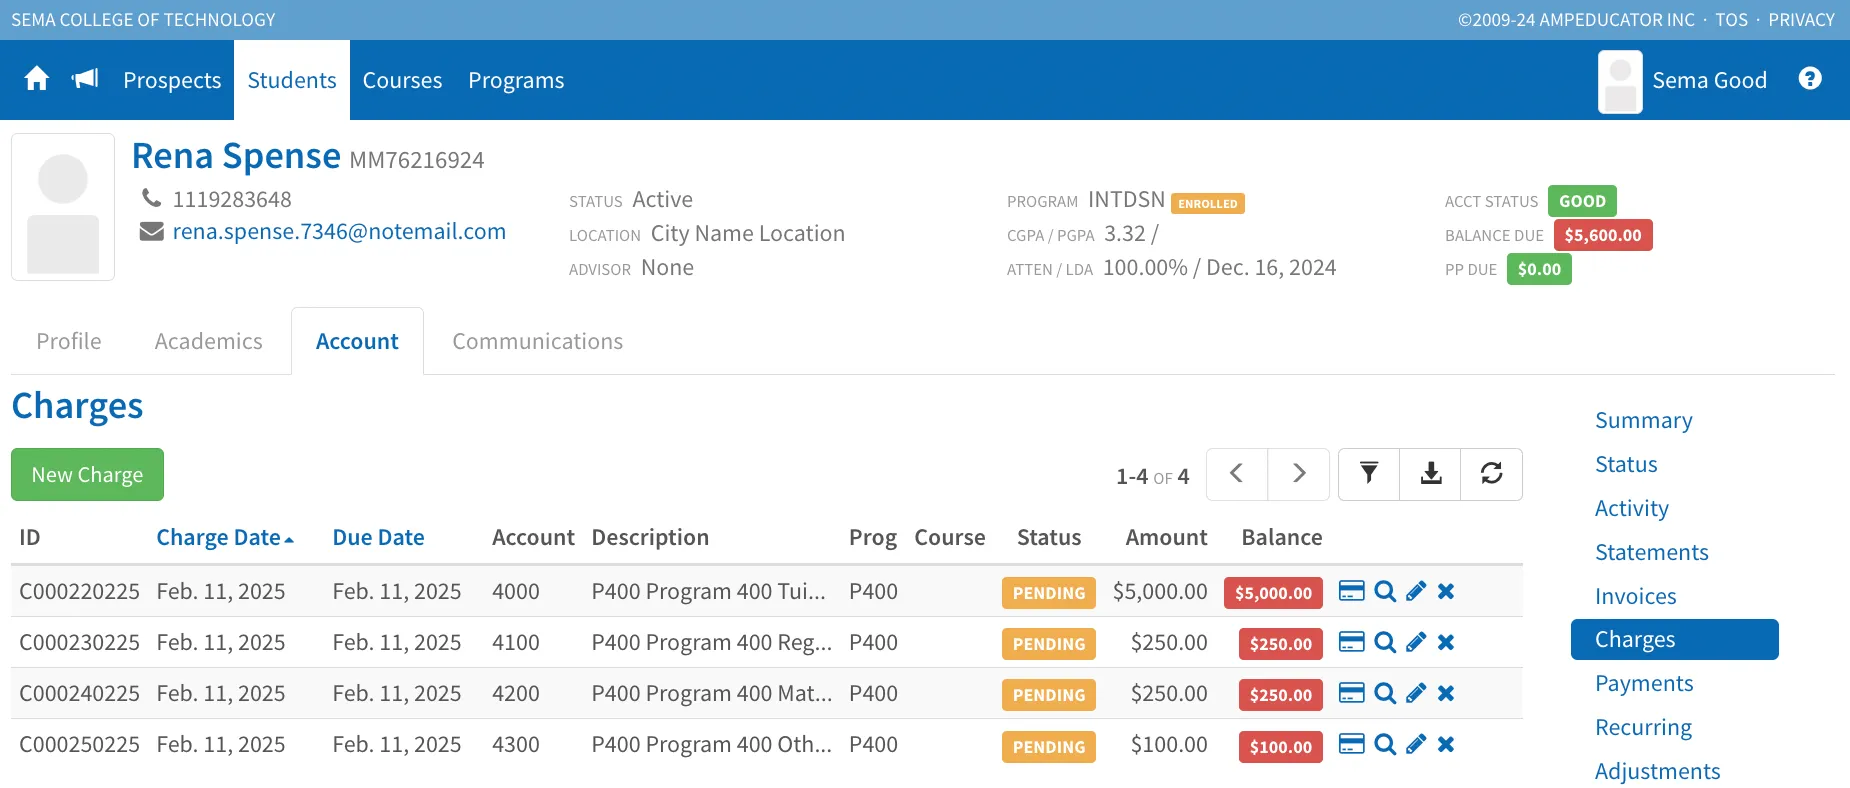
Task: Open the help question mark icon
Action: click(1809, 79)
